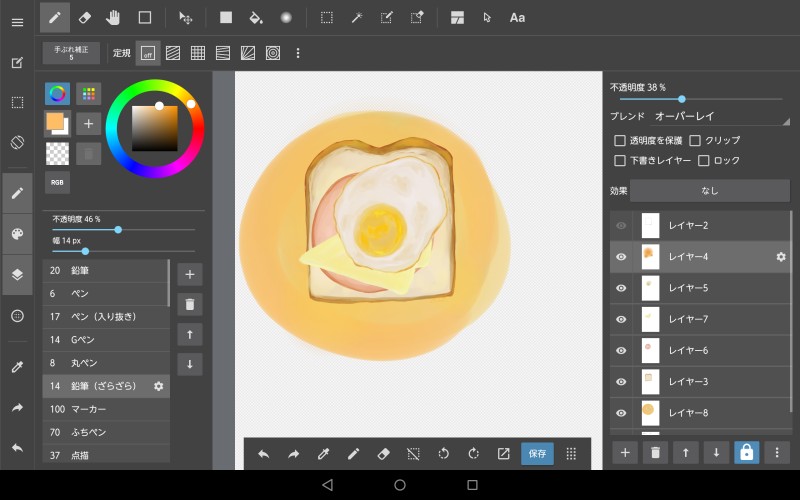Screen dimensions: 800x500
Task: Select the Bucket fill tool
Action: (255, 17)
